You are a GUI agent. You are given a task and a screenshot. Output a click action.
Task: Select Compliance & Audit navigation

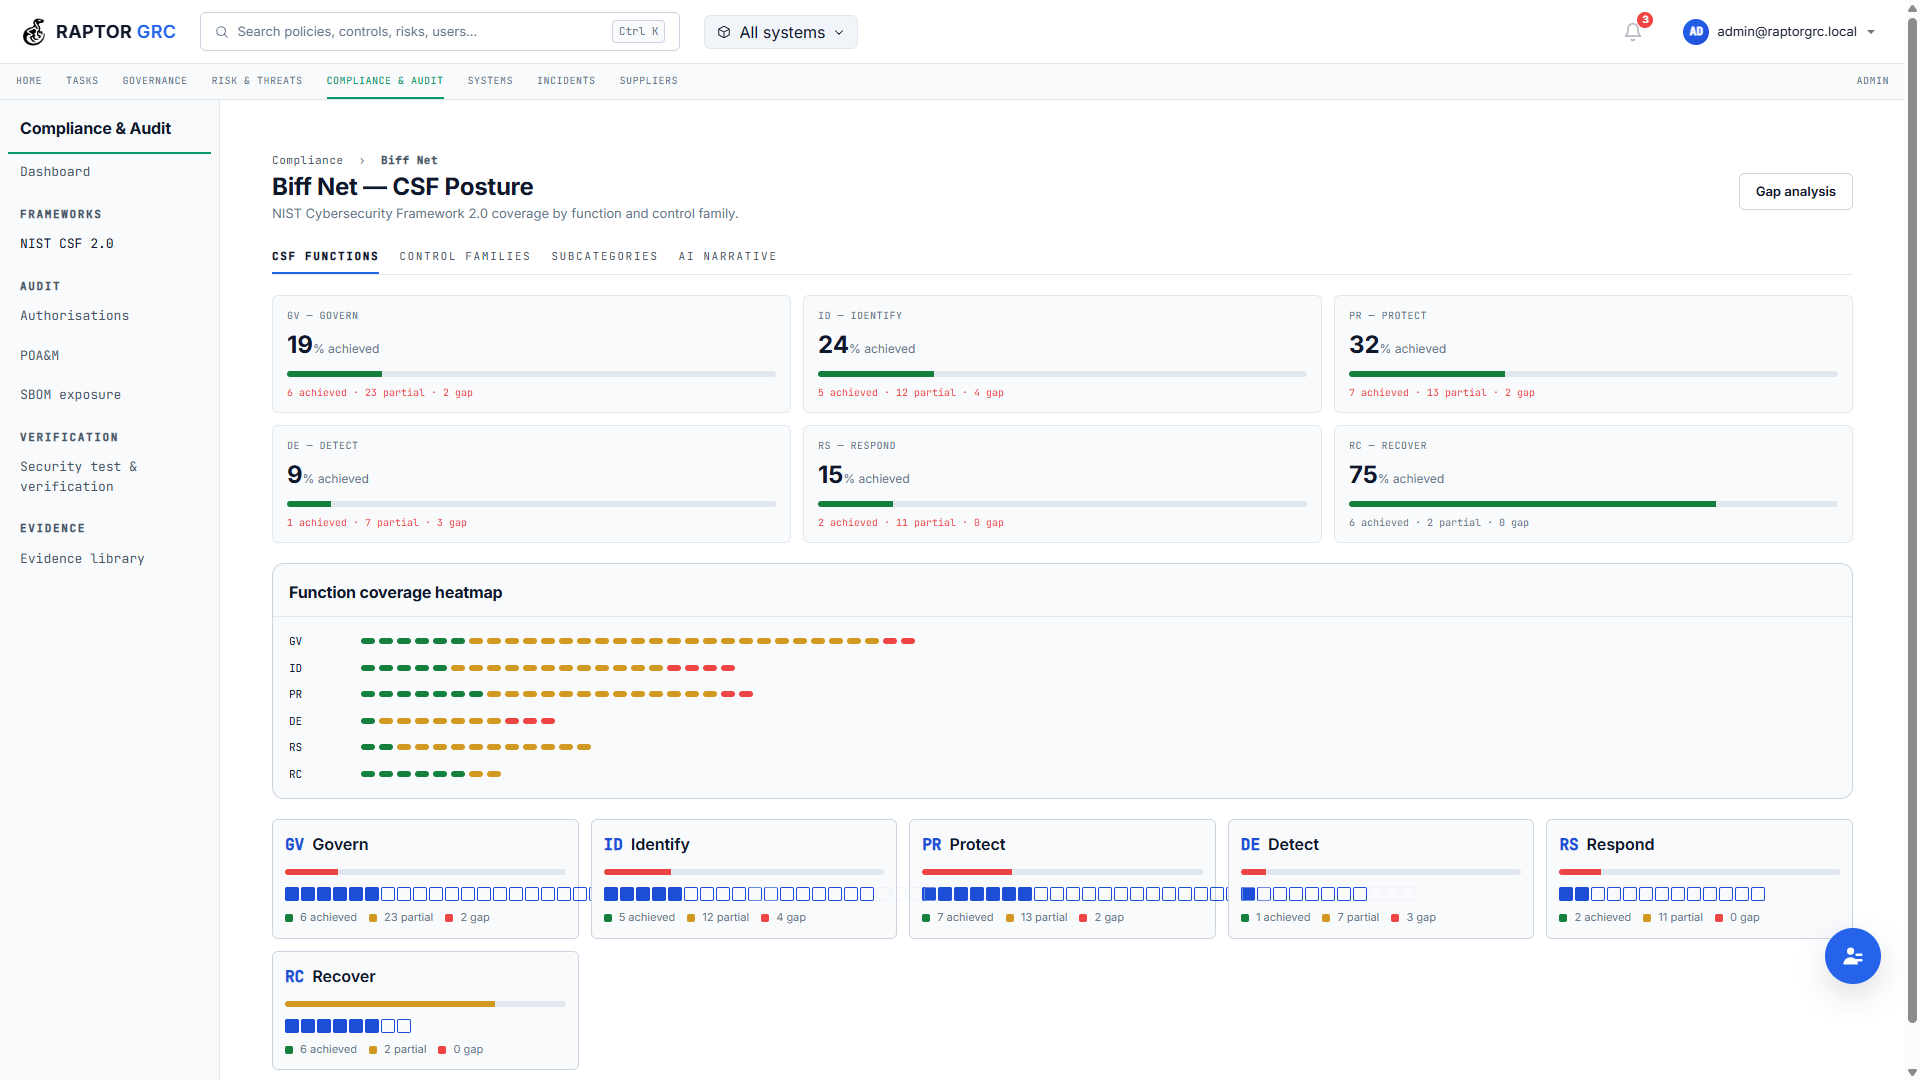(x=385, y=81)
